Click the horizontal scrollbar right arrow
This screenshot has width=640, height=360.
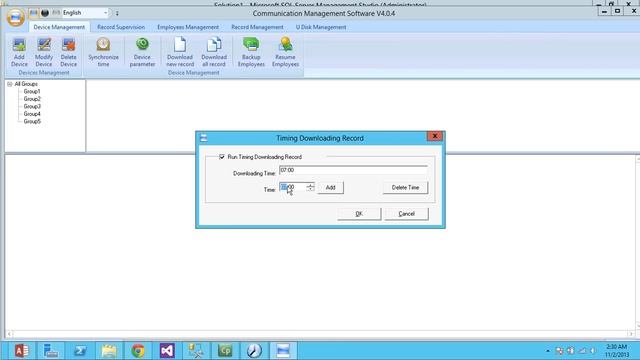(631, 334)
